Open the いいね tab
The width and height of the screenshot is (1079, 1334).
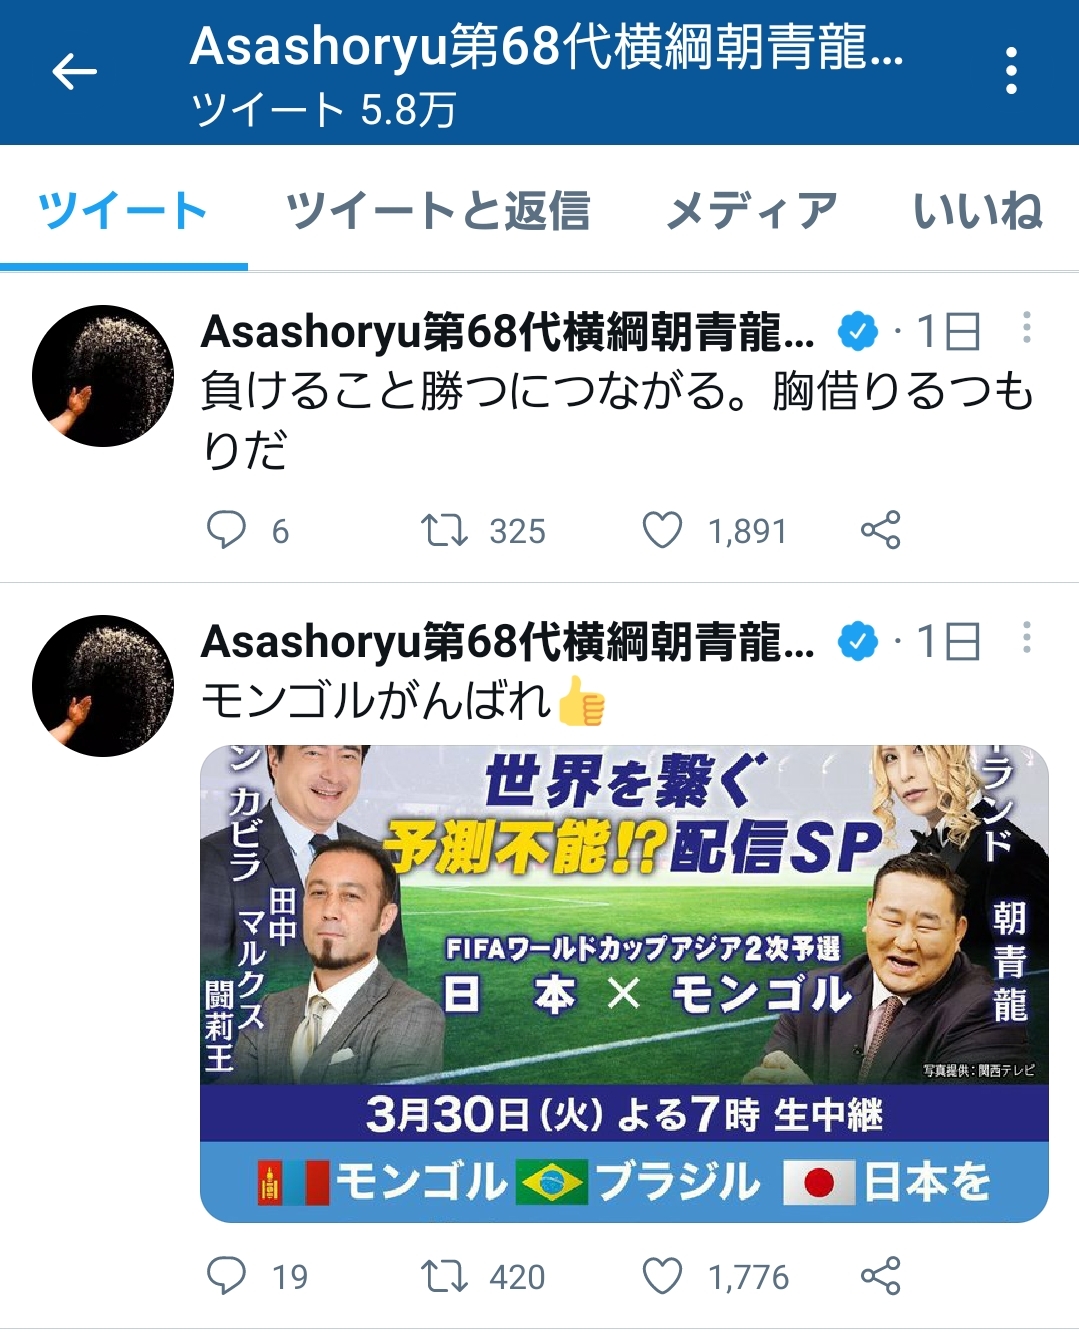click(978, 211)
